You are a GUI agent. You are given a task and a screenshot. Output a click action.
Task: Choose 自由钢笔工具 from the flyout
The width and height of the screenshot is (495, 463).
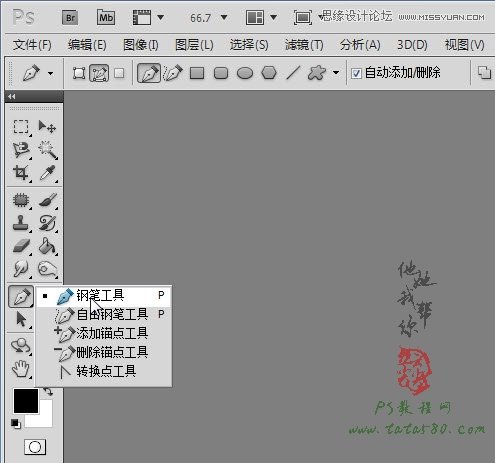pyautogui.click(x=104, y=314)
